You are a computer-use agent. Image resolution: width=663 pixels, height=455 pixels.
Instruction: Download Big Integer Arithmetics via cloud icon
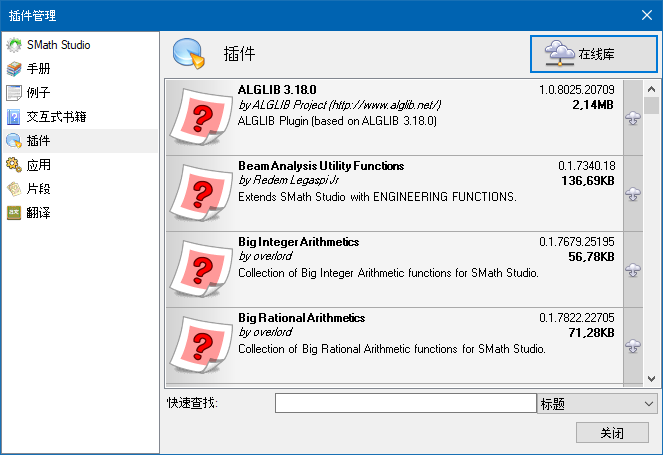tap(633, 270)
